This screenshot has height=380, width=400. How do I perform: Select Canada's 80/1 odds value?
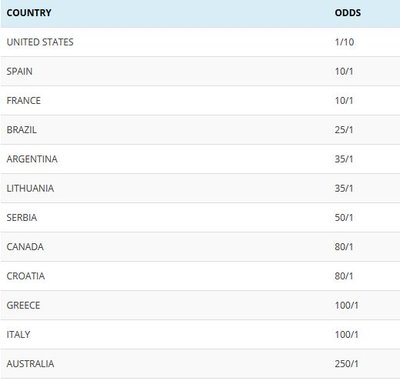(x=344, y=247)
